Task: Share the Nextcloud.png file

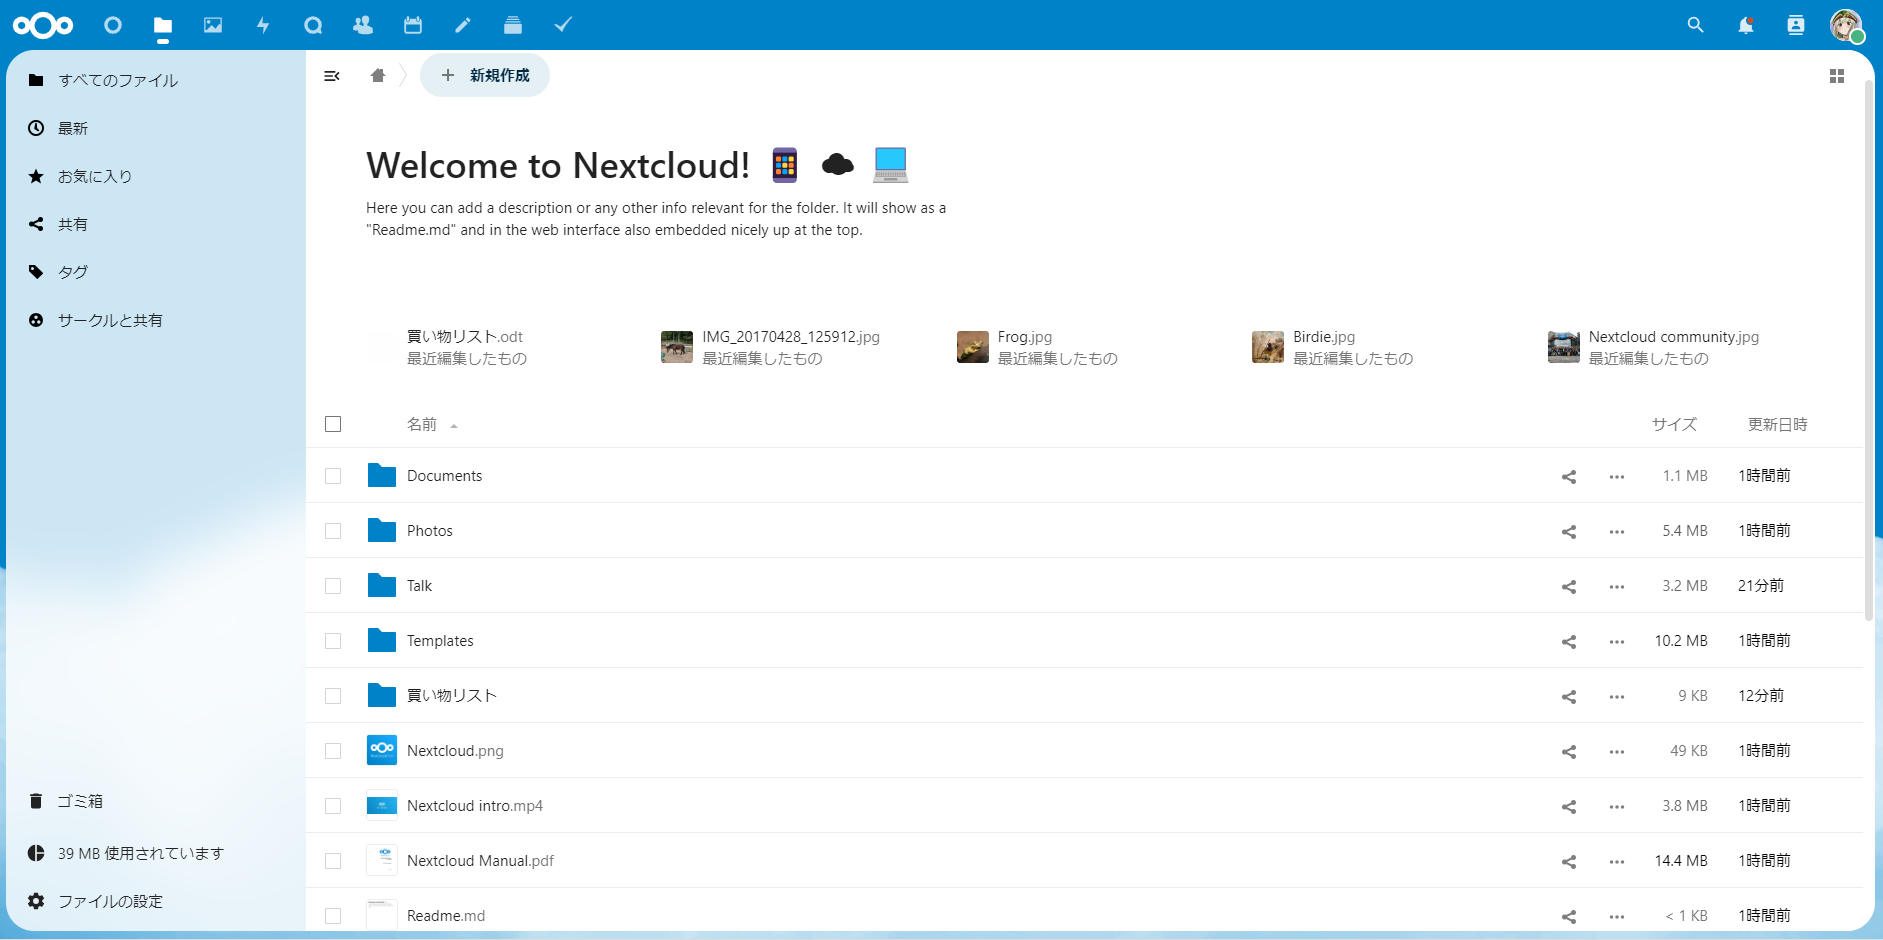Action: (1569, 752)
